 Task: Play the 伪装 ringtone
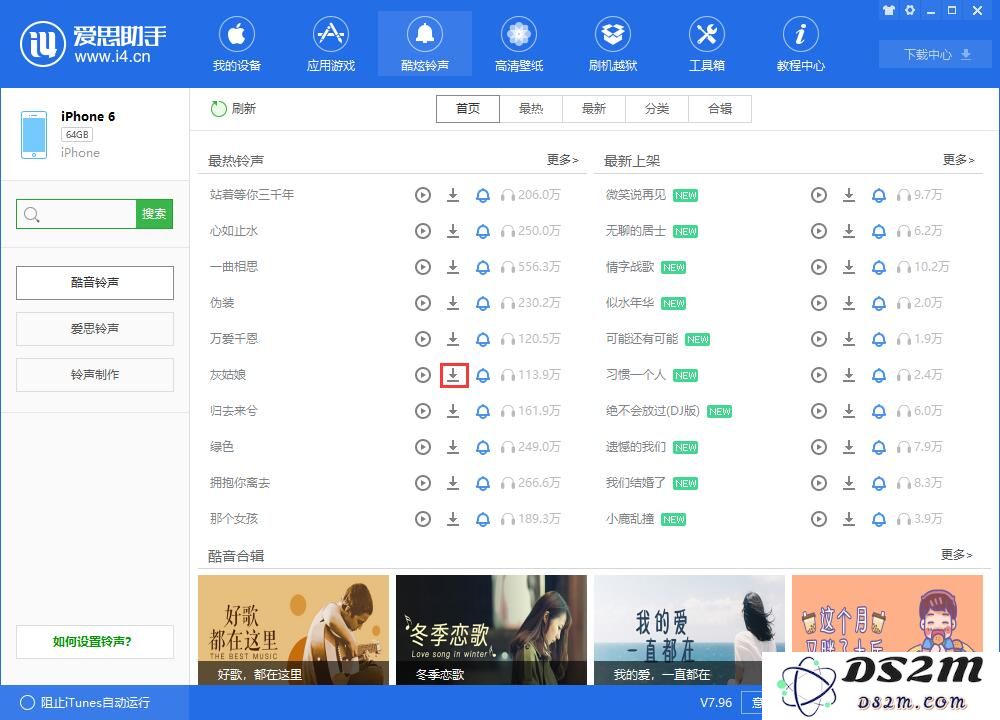(423, 303)
